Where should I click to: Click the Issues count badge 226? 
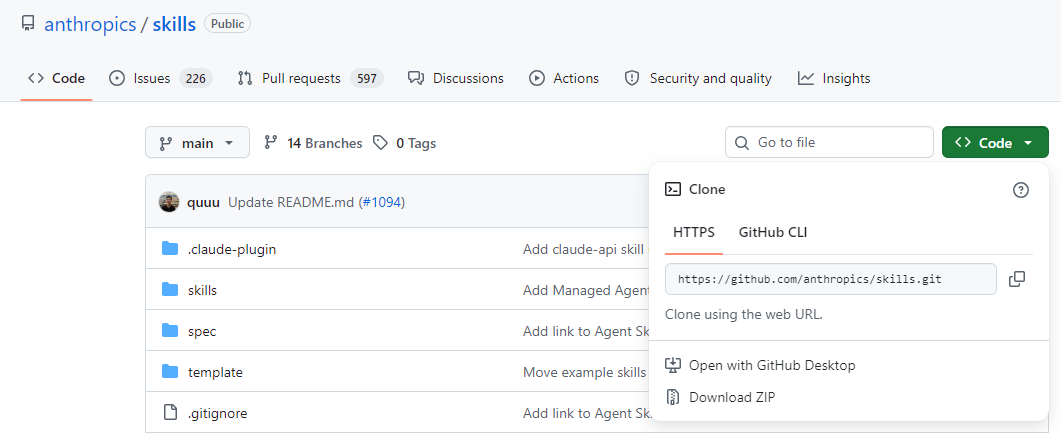pyautogui.click(x=196, y=78)
